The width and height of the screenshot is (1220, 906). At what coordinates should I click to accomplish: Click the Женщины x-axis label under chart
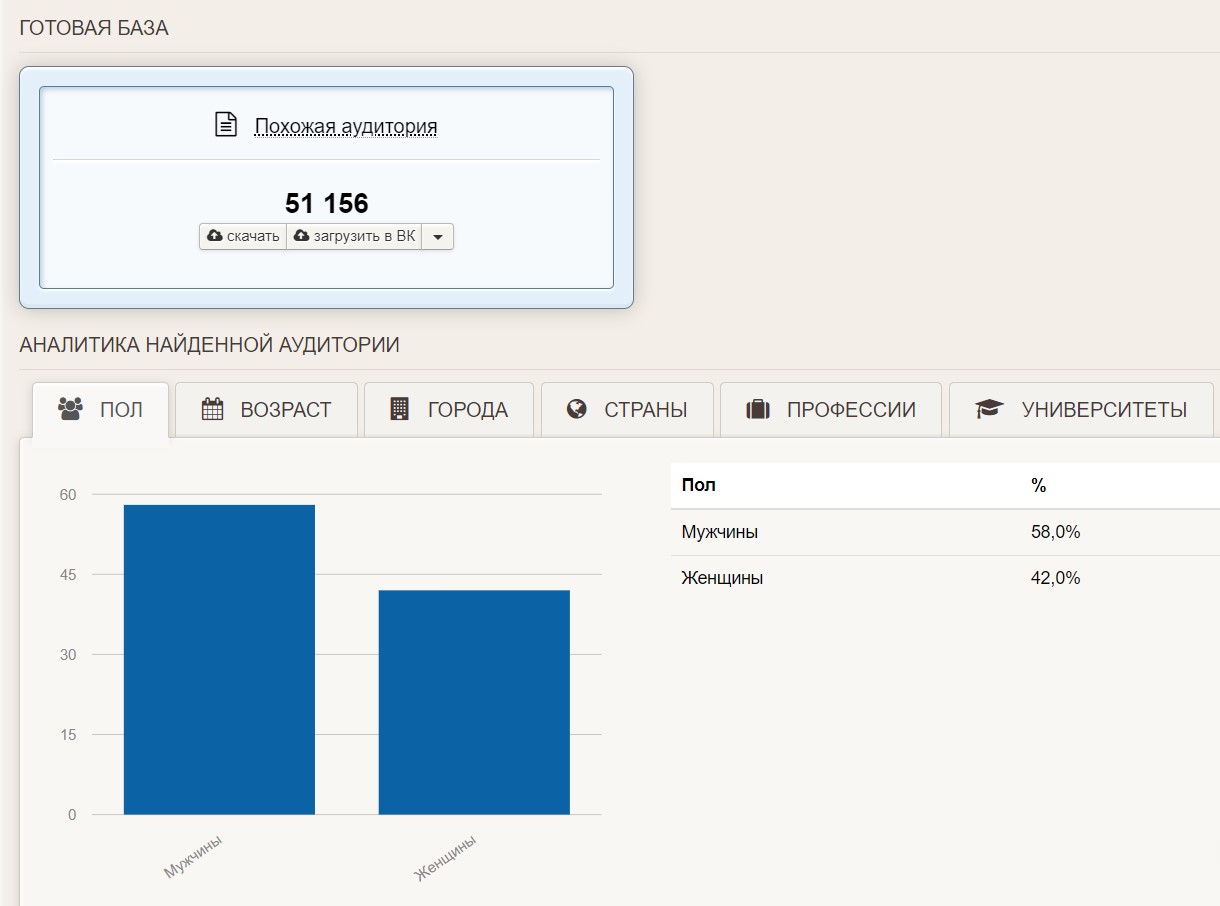pyautogui.click(x=446, y=858)
